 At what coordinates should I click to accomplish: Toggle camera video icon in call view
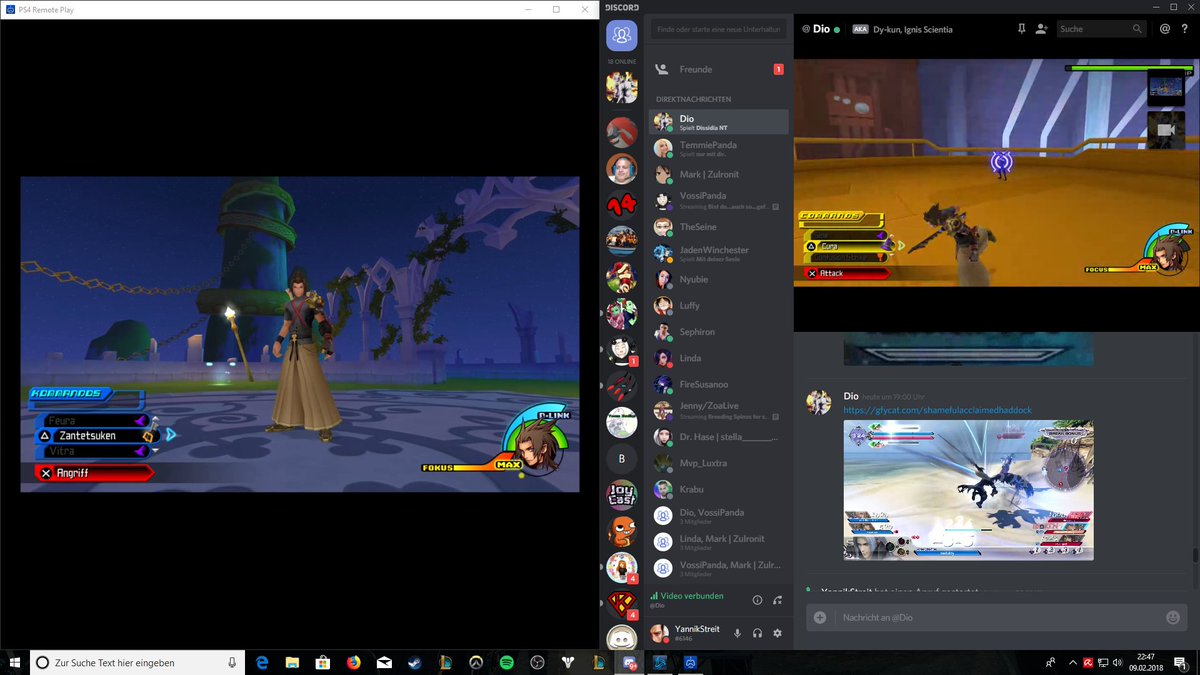(1166, 130)
